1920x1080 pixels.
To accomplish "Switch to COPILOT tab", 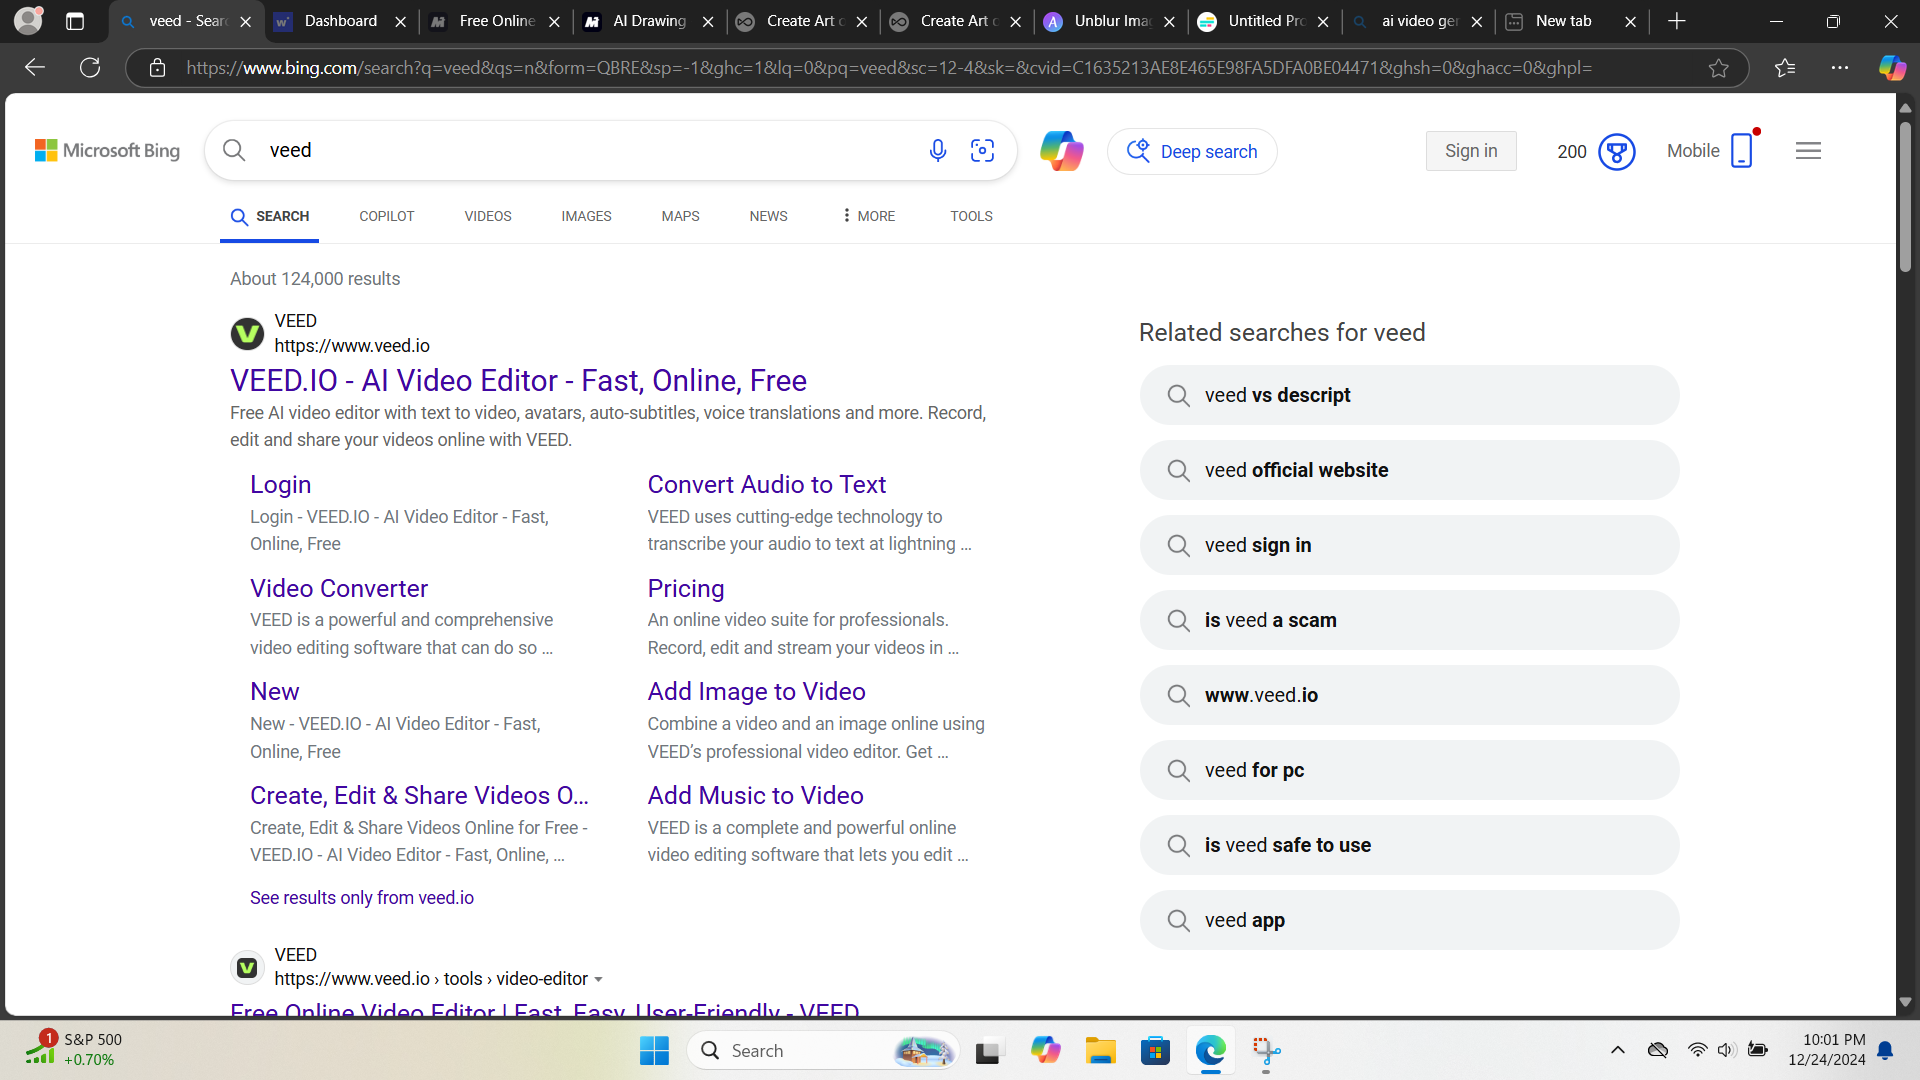I will tap(386, 216).
